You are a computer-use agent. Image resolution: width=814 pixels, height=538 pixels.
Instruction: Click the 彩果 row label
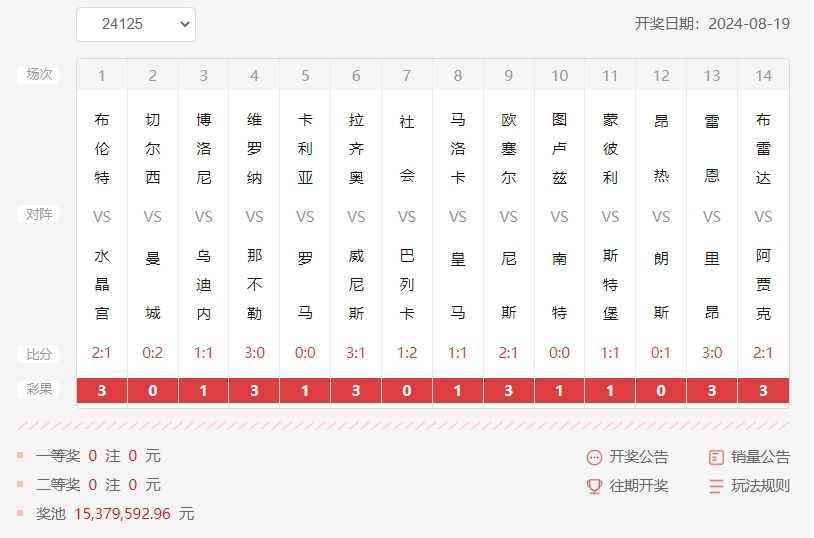(39, 390)
